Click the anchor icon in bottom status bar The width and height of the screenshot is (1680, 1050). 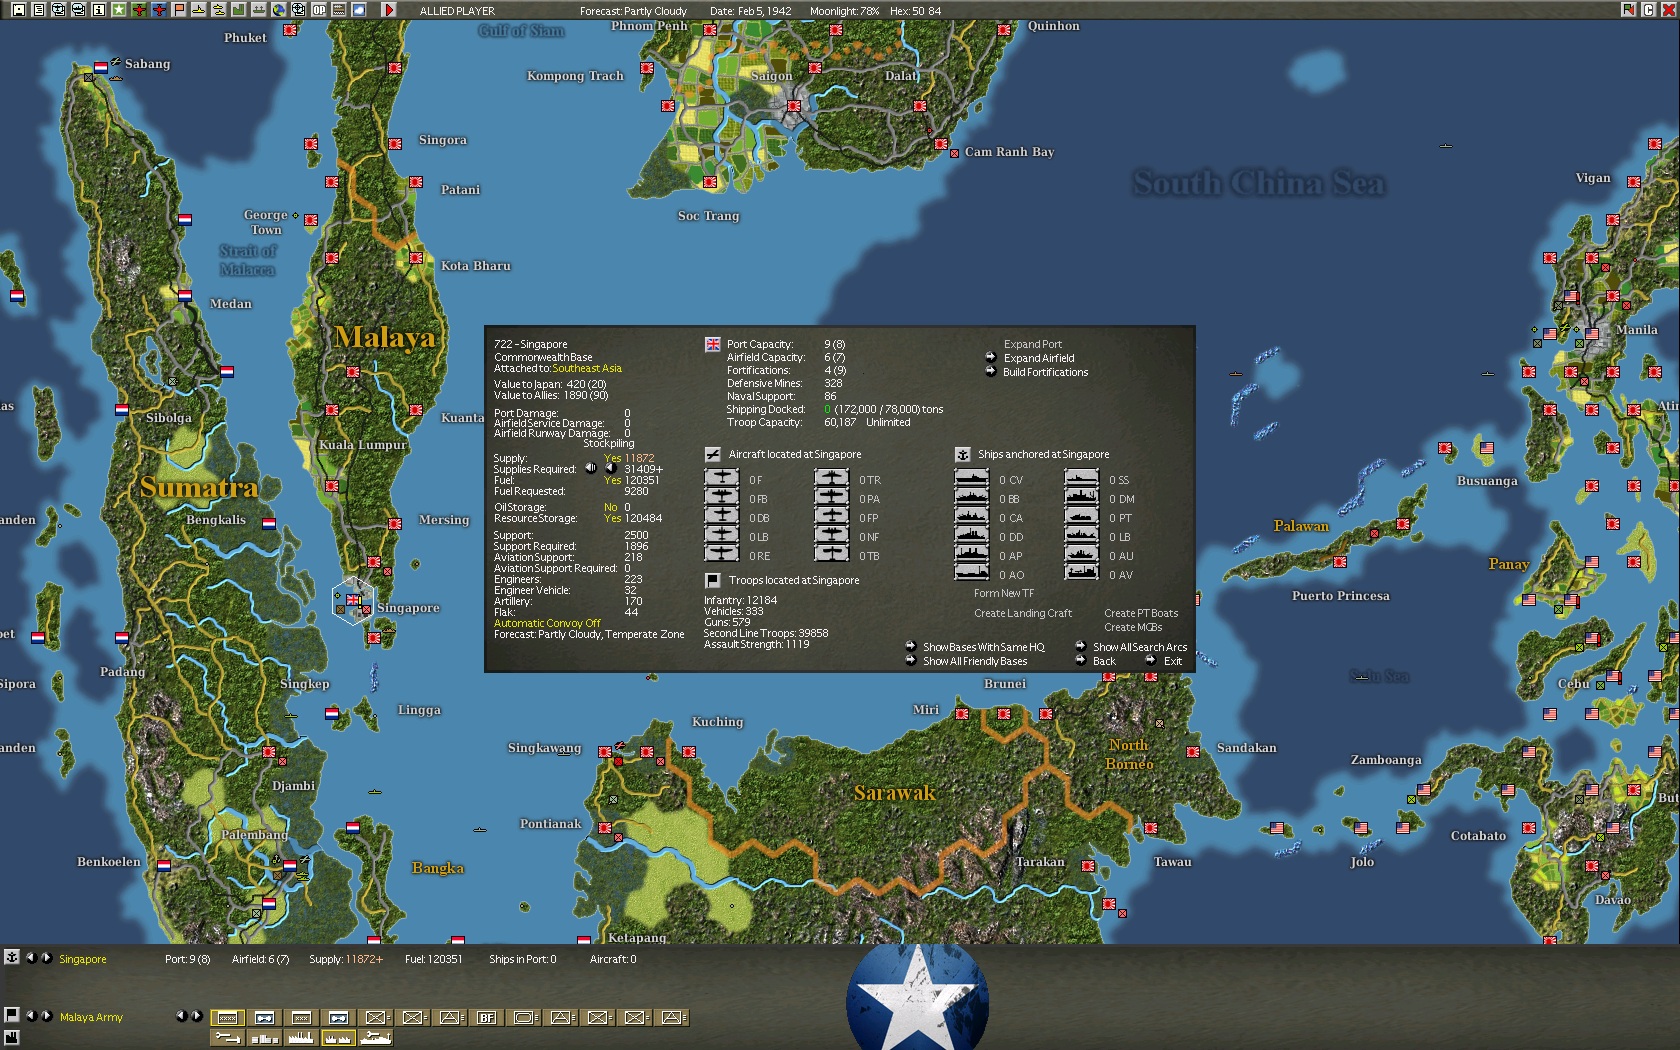[x=12, y=957]
